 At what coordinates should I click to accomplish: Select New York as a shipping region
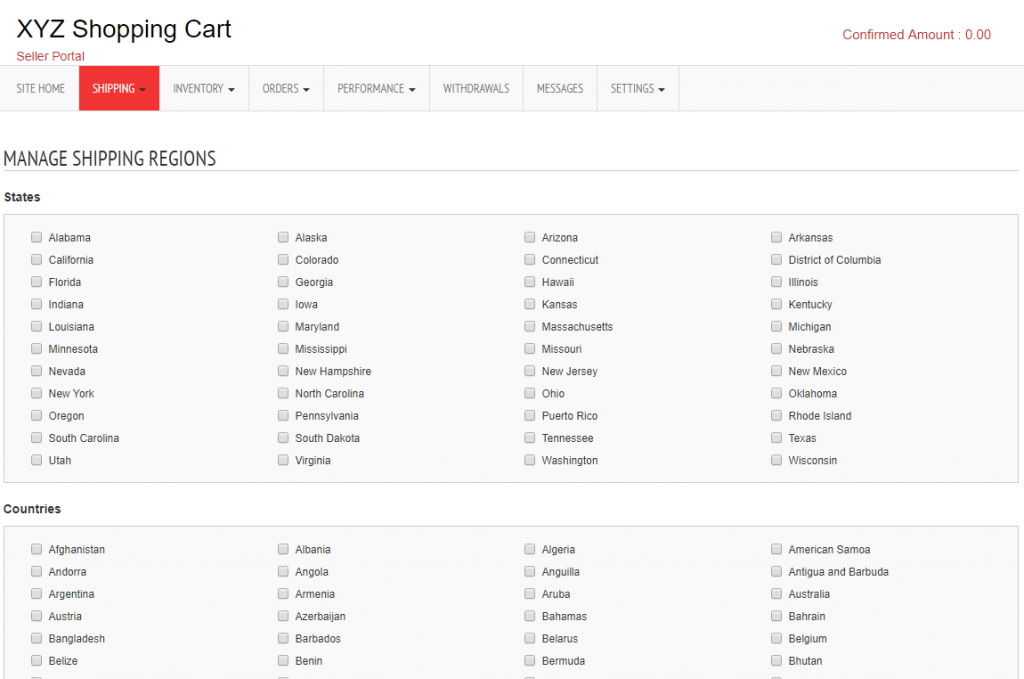(36, 393)
